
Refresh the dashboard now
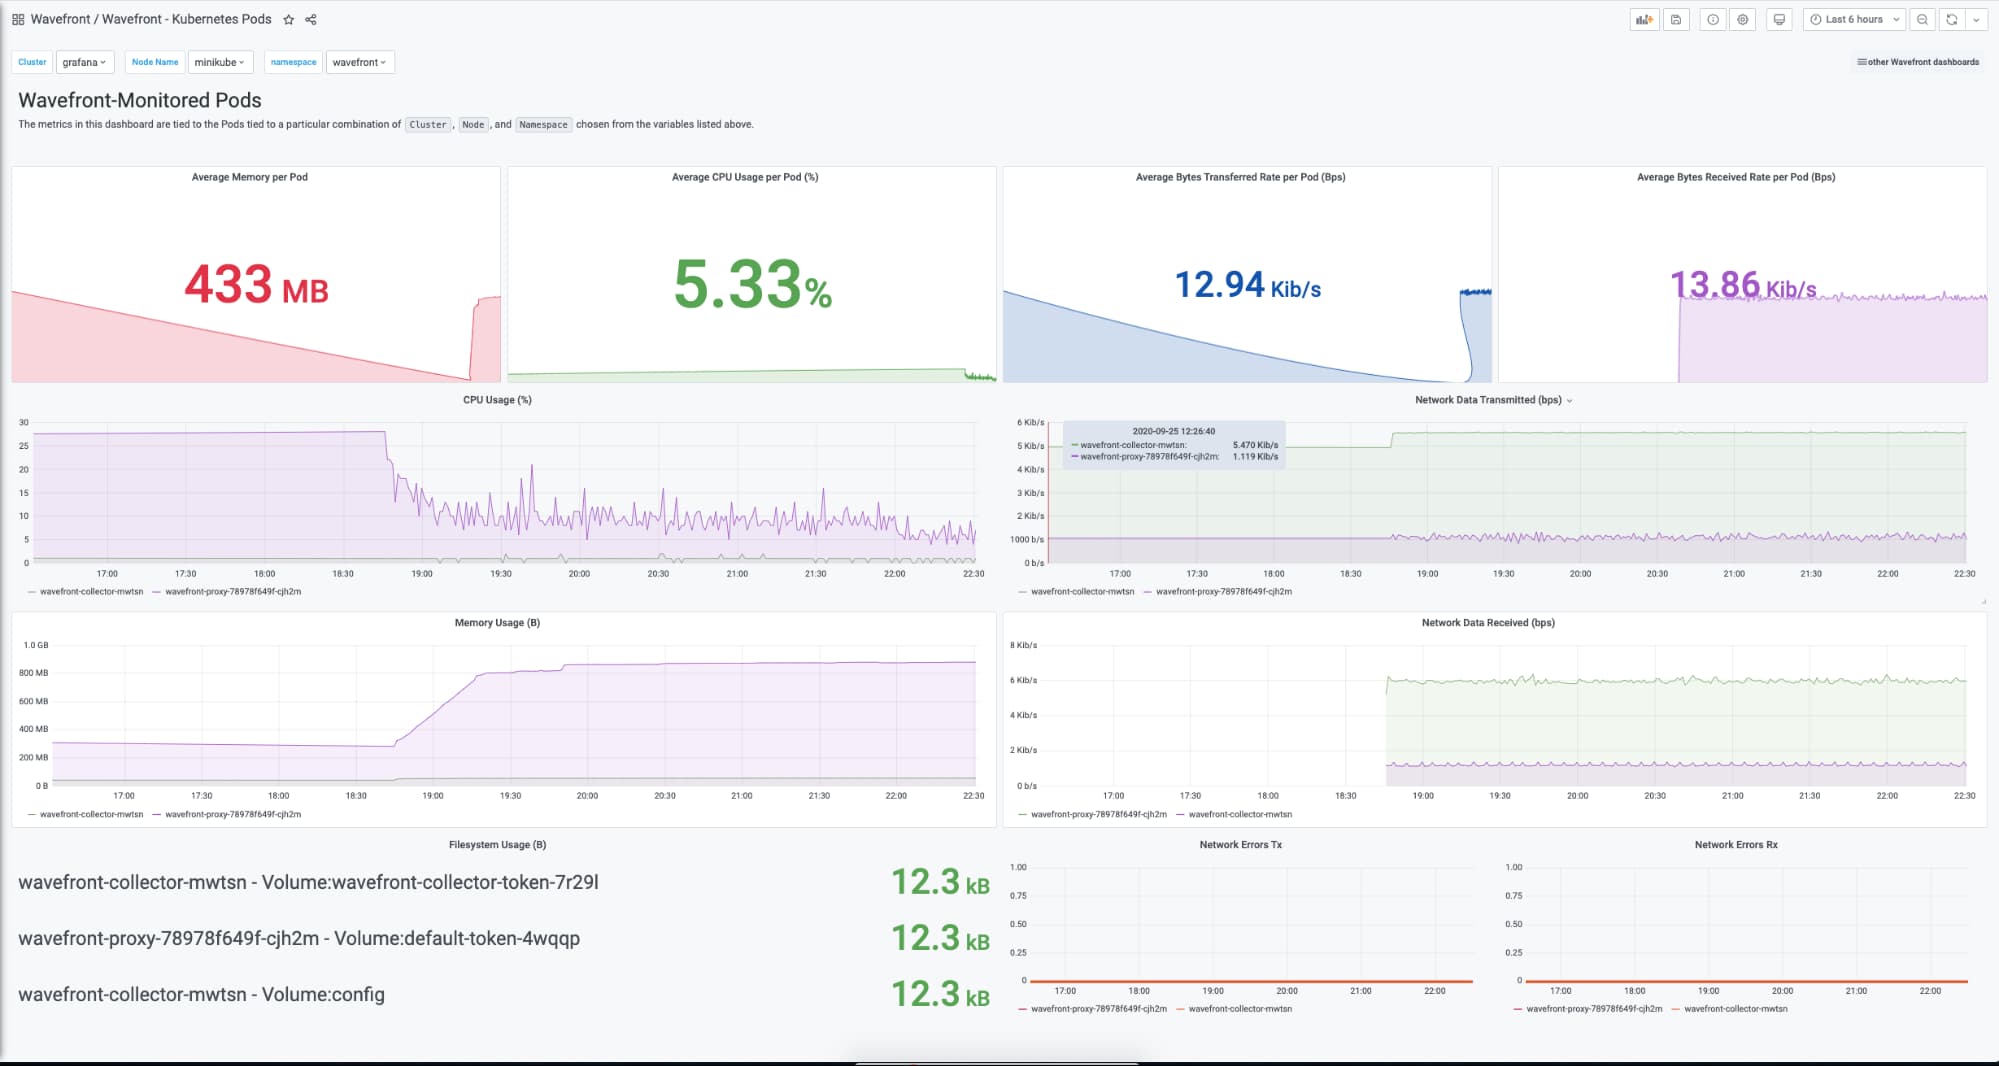[1951, 19]
